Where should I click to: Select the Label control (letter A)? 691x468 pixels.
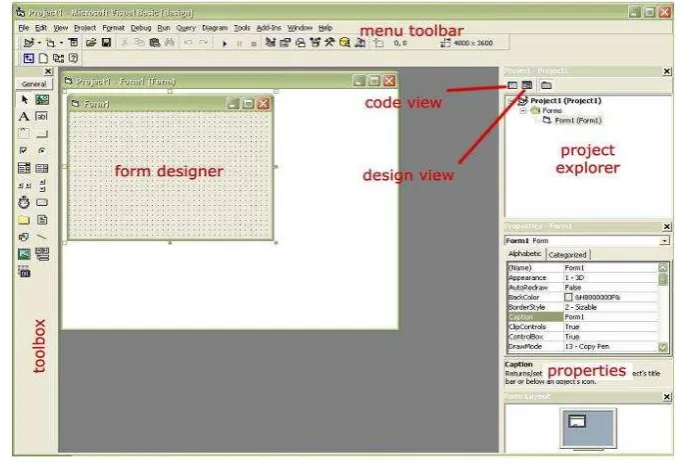pyautogui.click(x=24, y=116)
